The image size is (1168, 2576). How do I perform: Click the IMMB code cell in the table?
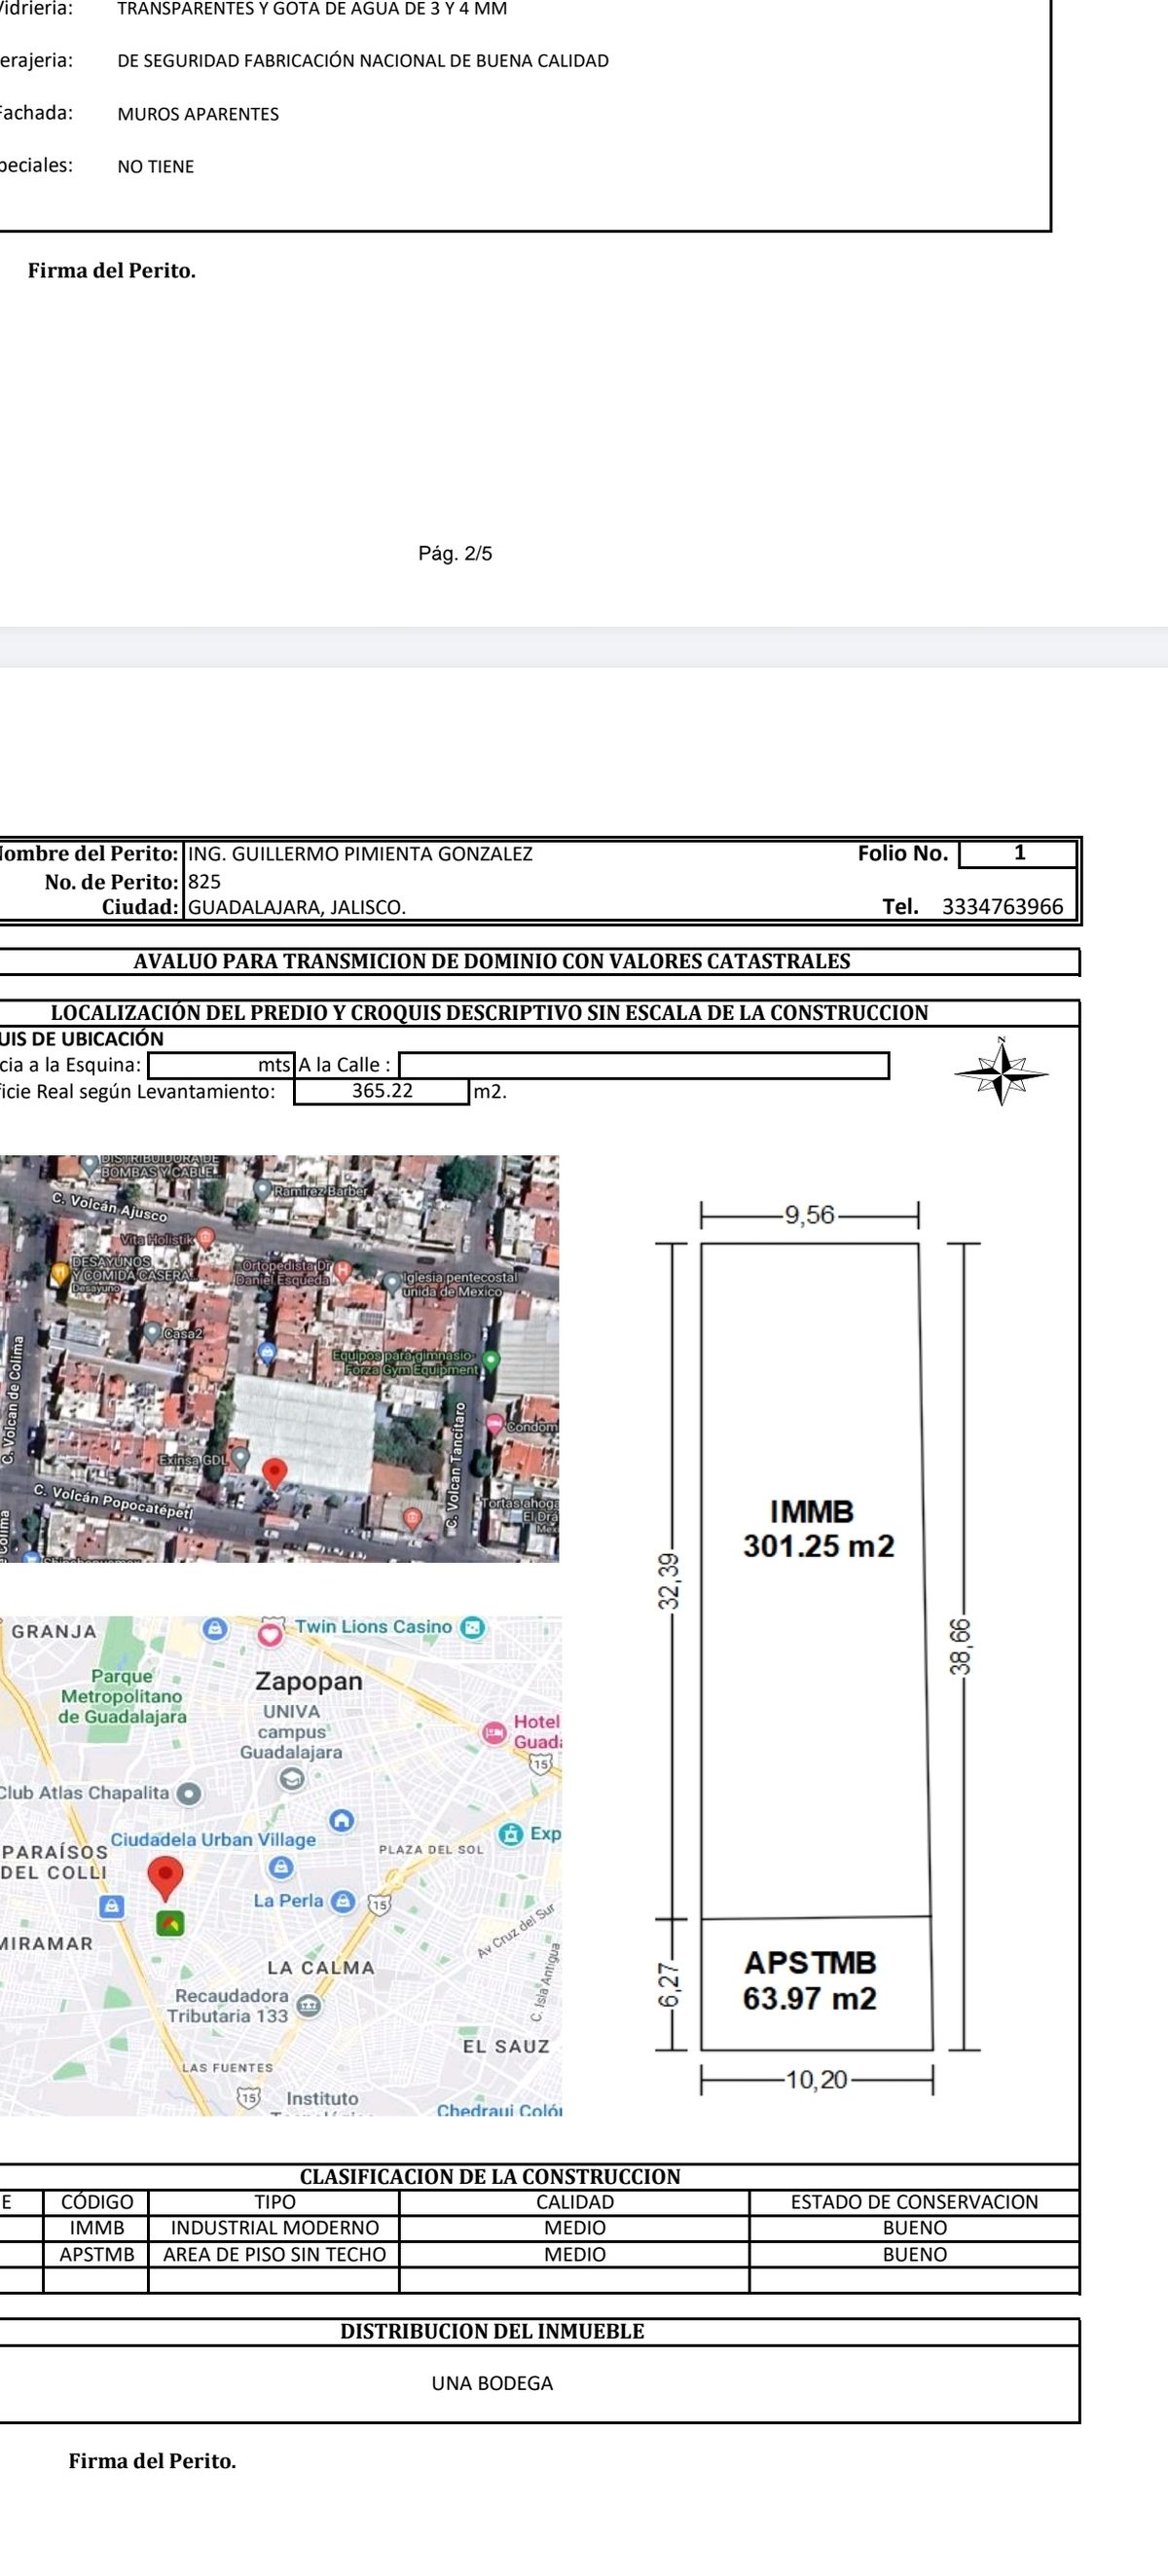(x=96, y=2228)
